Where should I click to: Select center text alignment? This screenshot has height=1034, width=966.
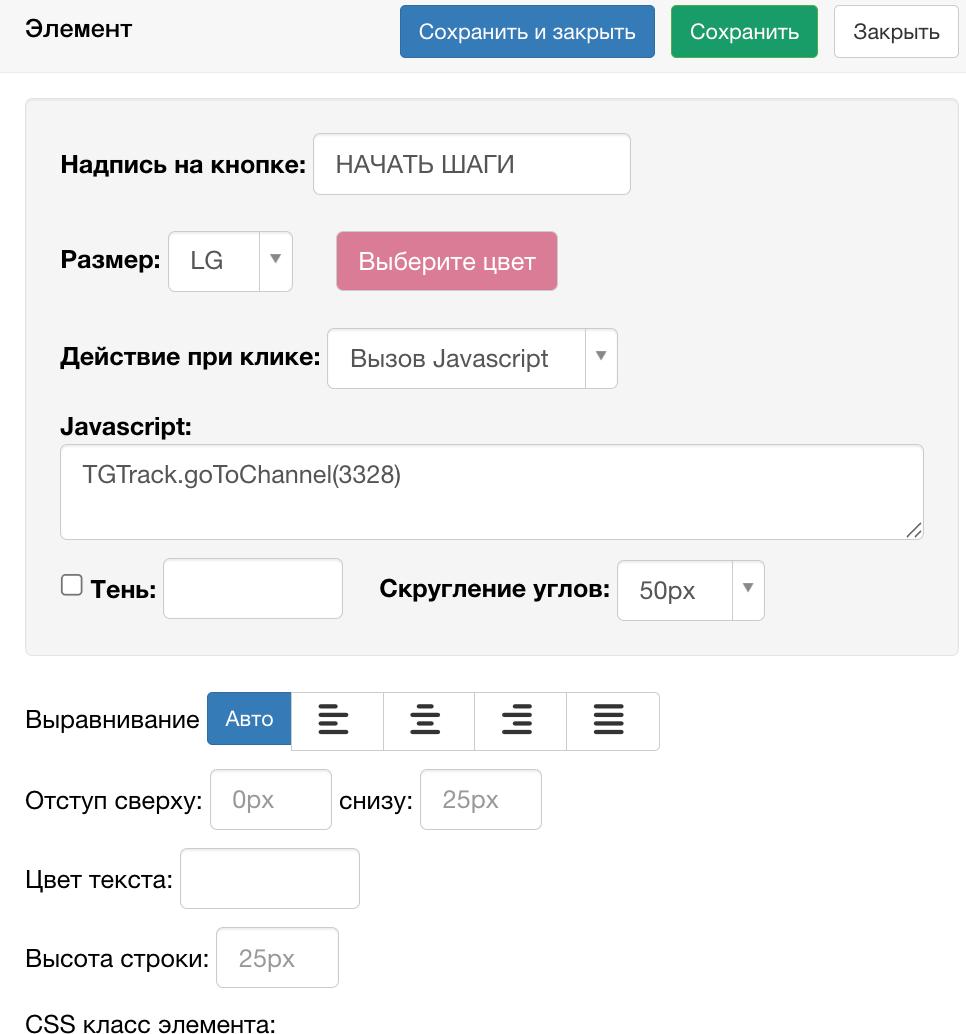428,719
